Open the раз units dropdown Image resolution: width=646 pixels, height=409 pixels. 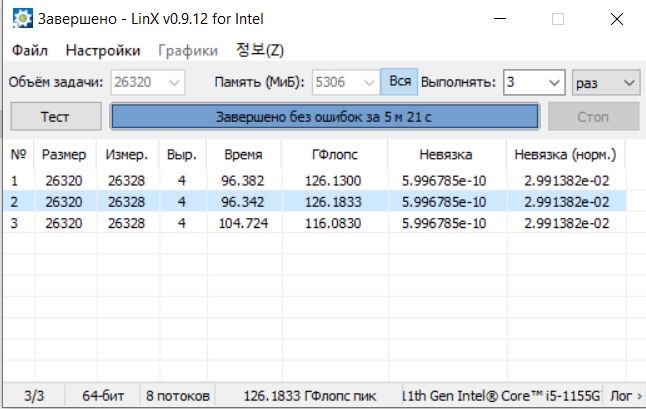coord(629,83)
